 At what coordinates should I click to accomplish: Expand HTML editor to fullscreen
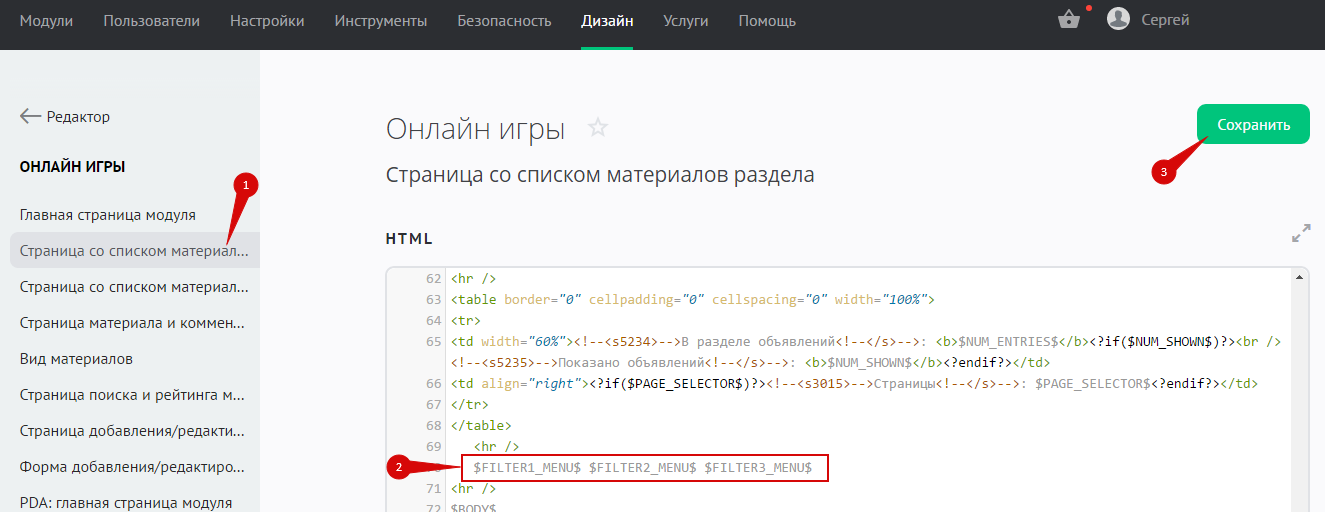1300,235
